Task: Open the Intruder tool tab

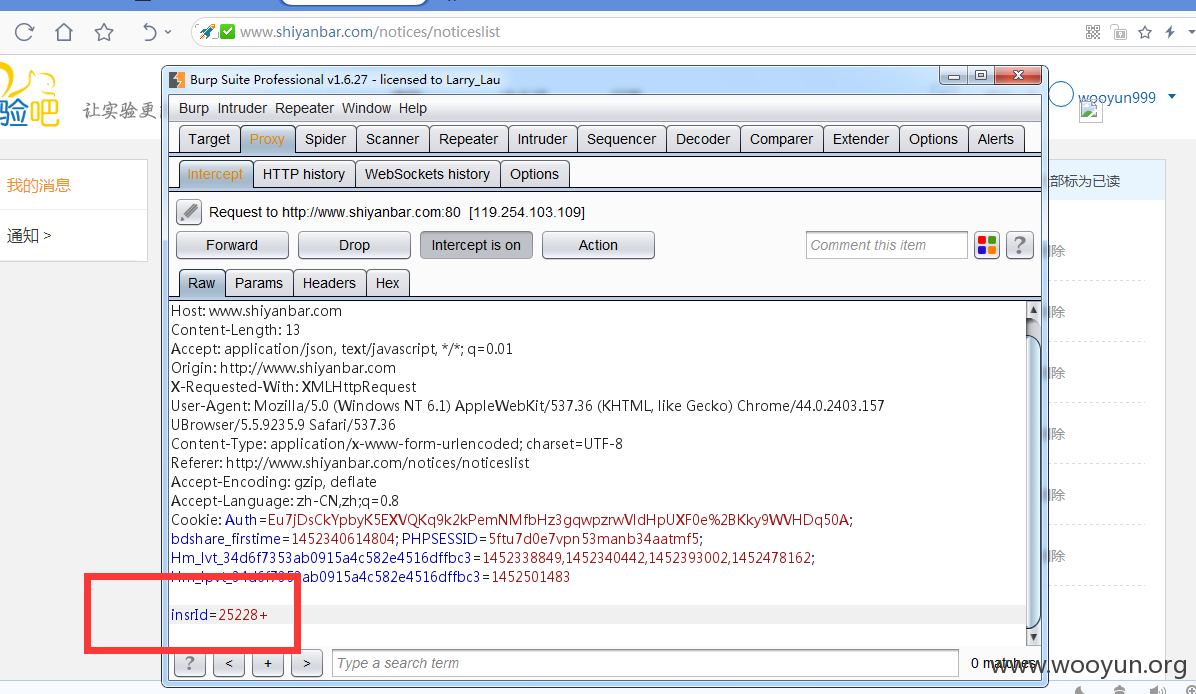Action: (x=542, y=140)
